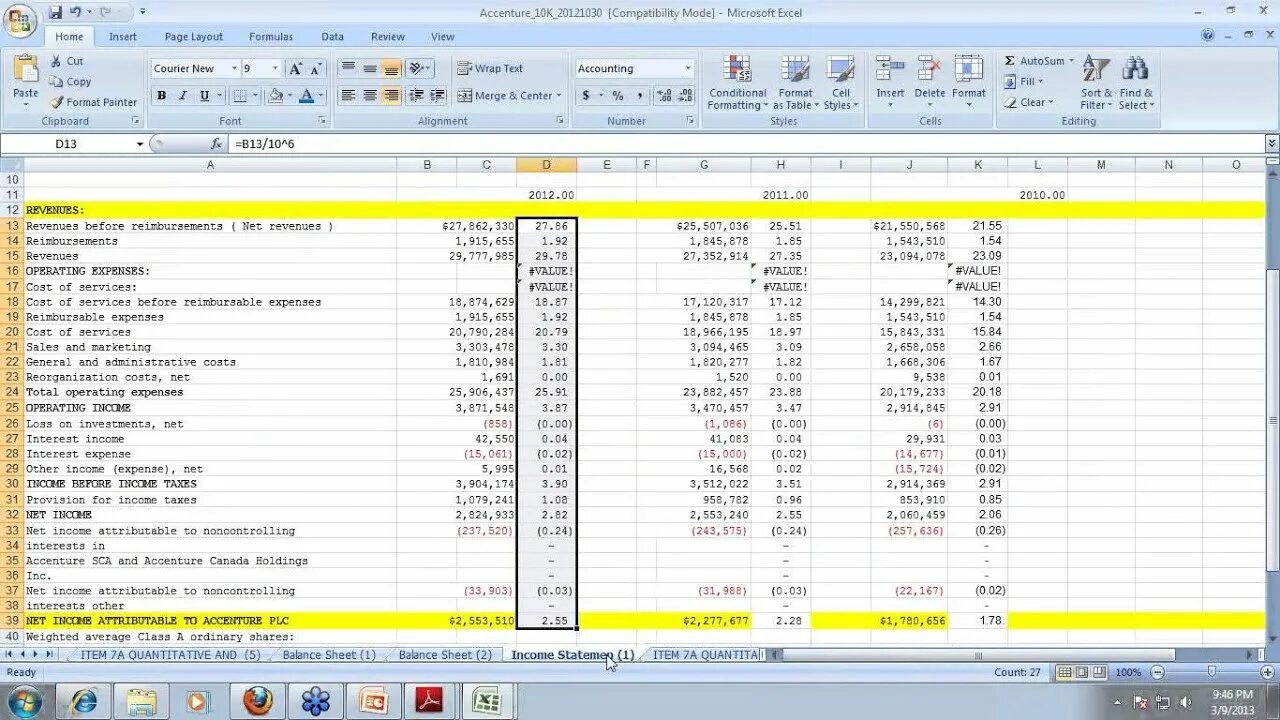Toggle Bold formatting

161,96
